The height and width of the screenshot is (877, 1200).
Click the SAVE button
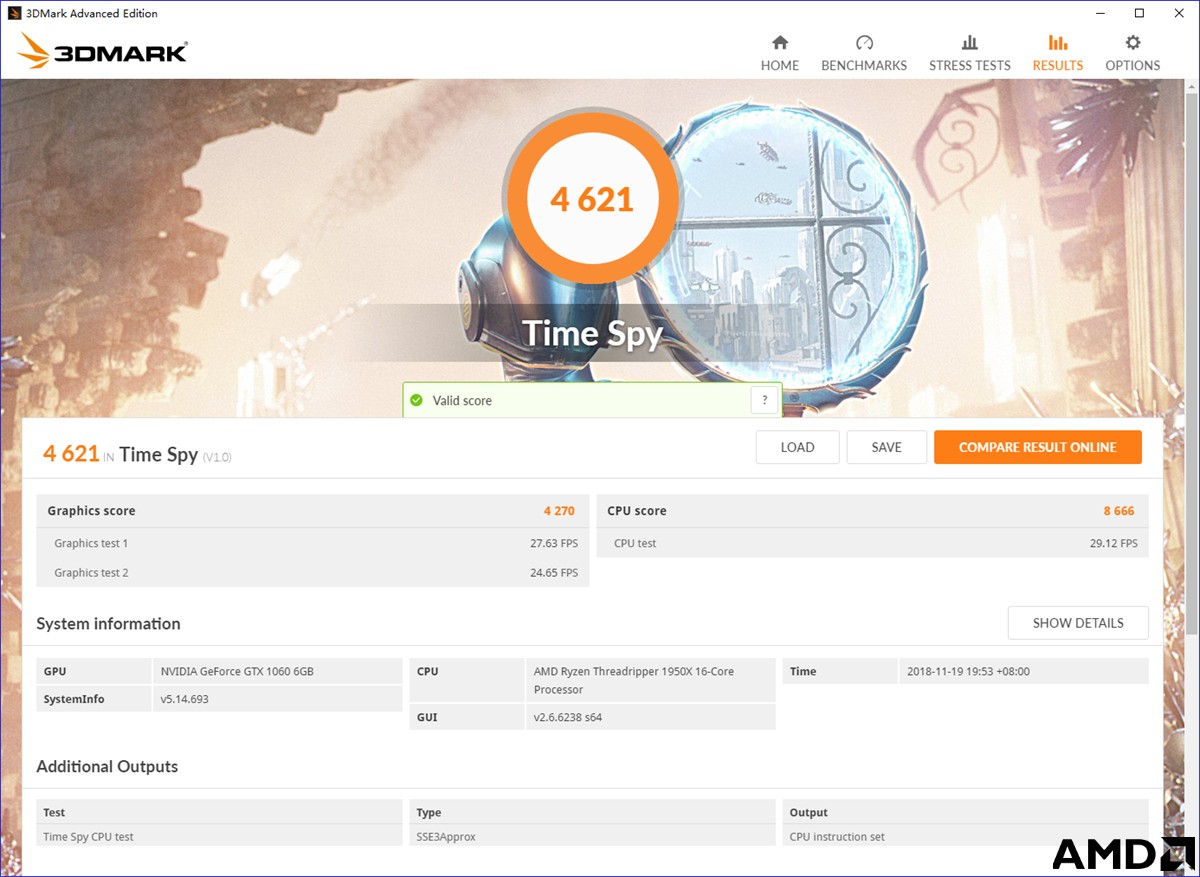(x=886, y=447)
